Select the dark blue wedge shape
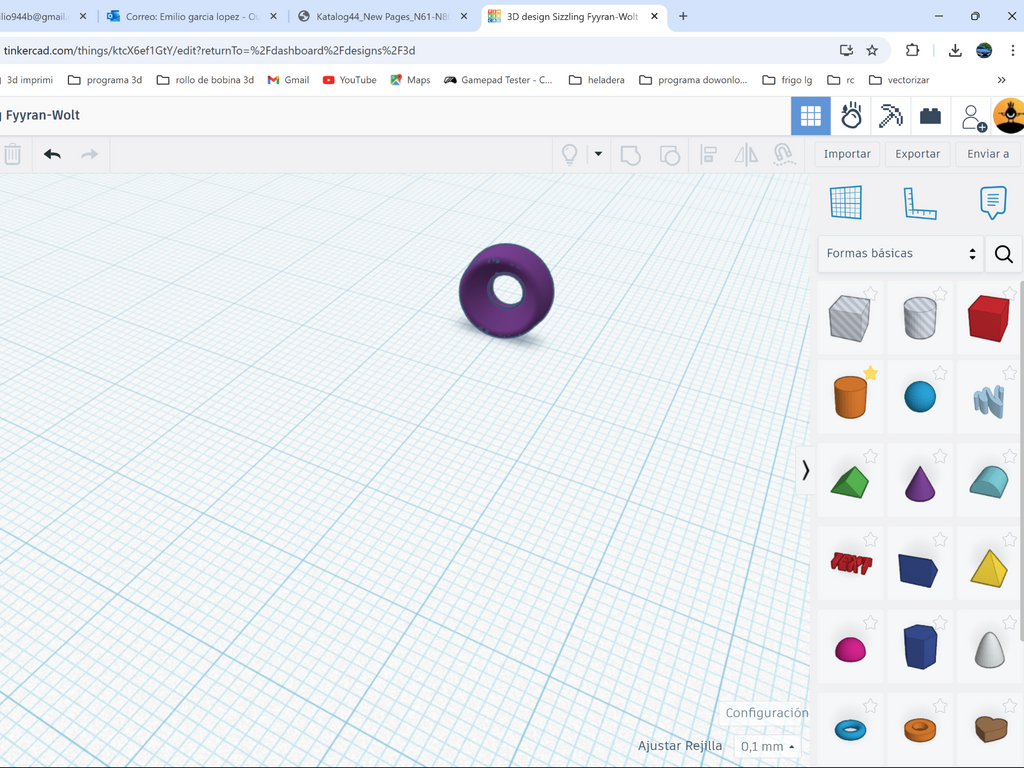This screenshot has height=768, width=1024. (918, 569)
